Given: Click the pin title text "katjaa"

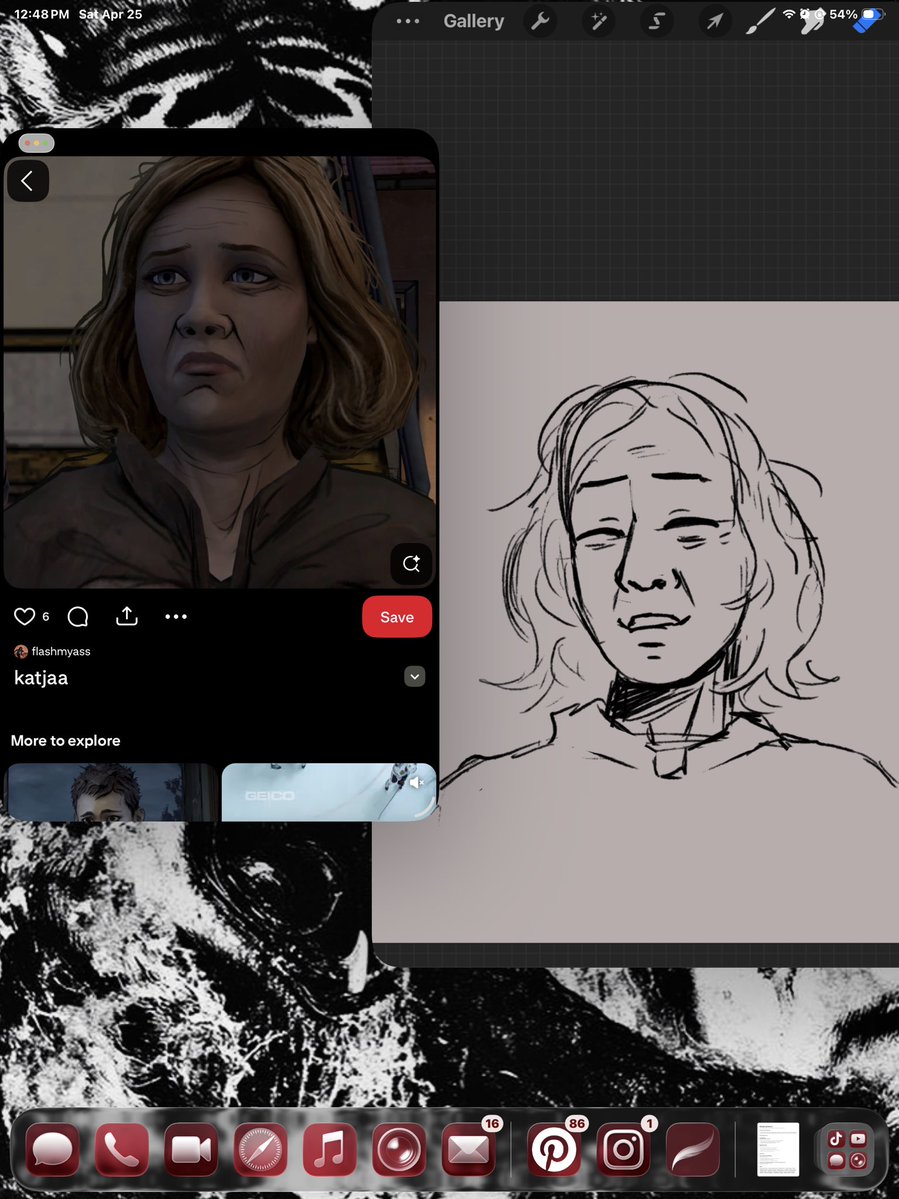Looking at the screenshot, I should point(41,677).
